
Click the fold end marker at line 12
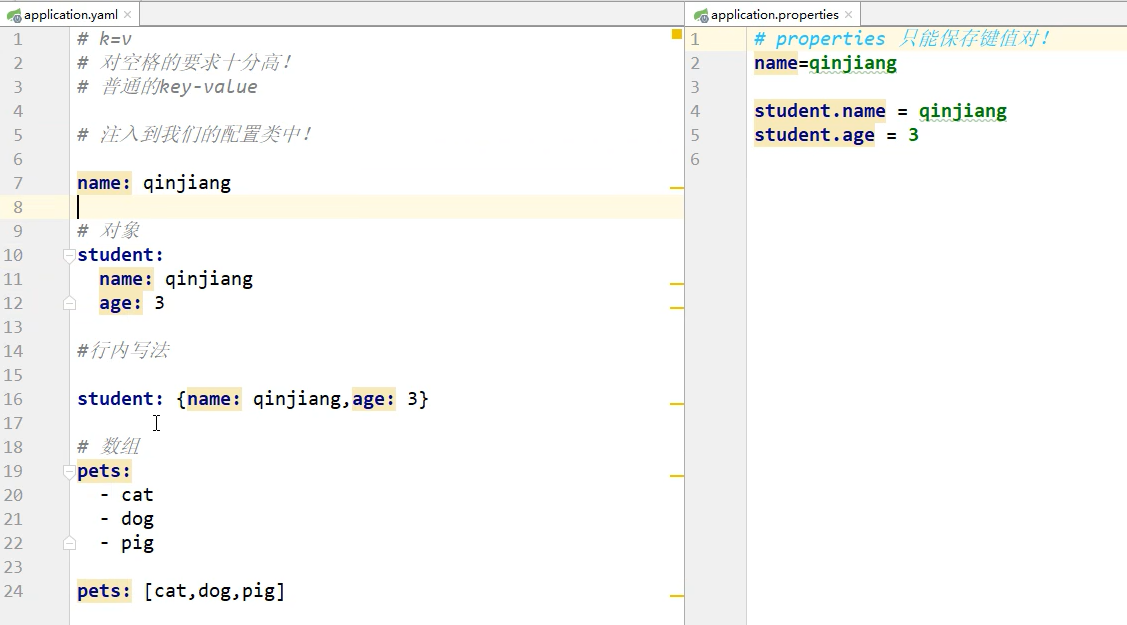pos(69,303)
